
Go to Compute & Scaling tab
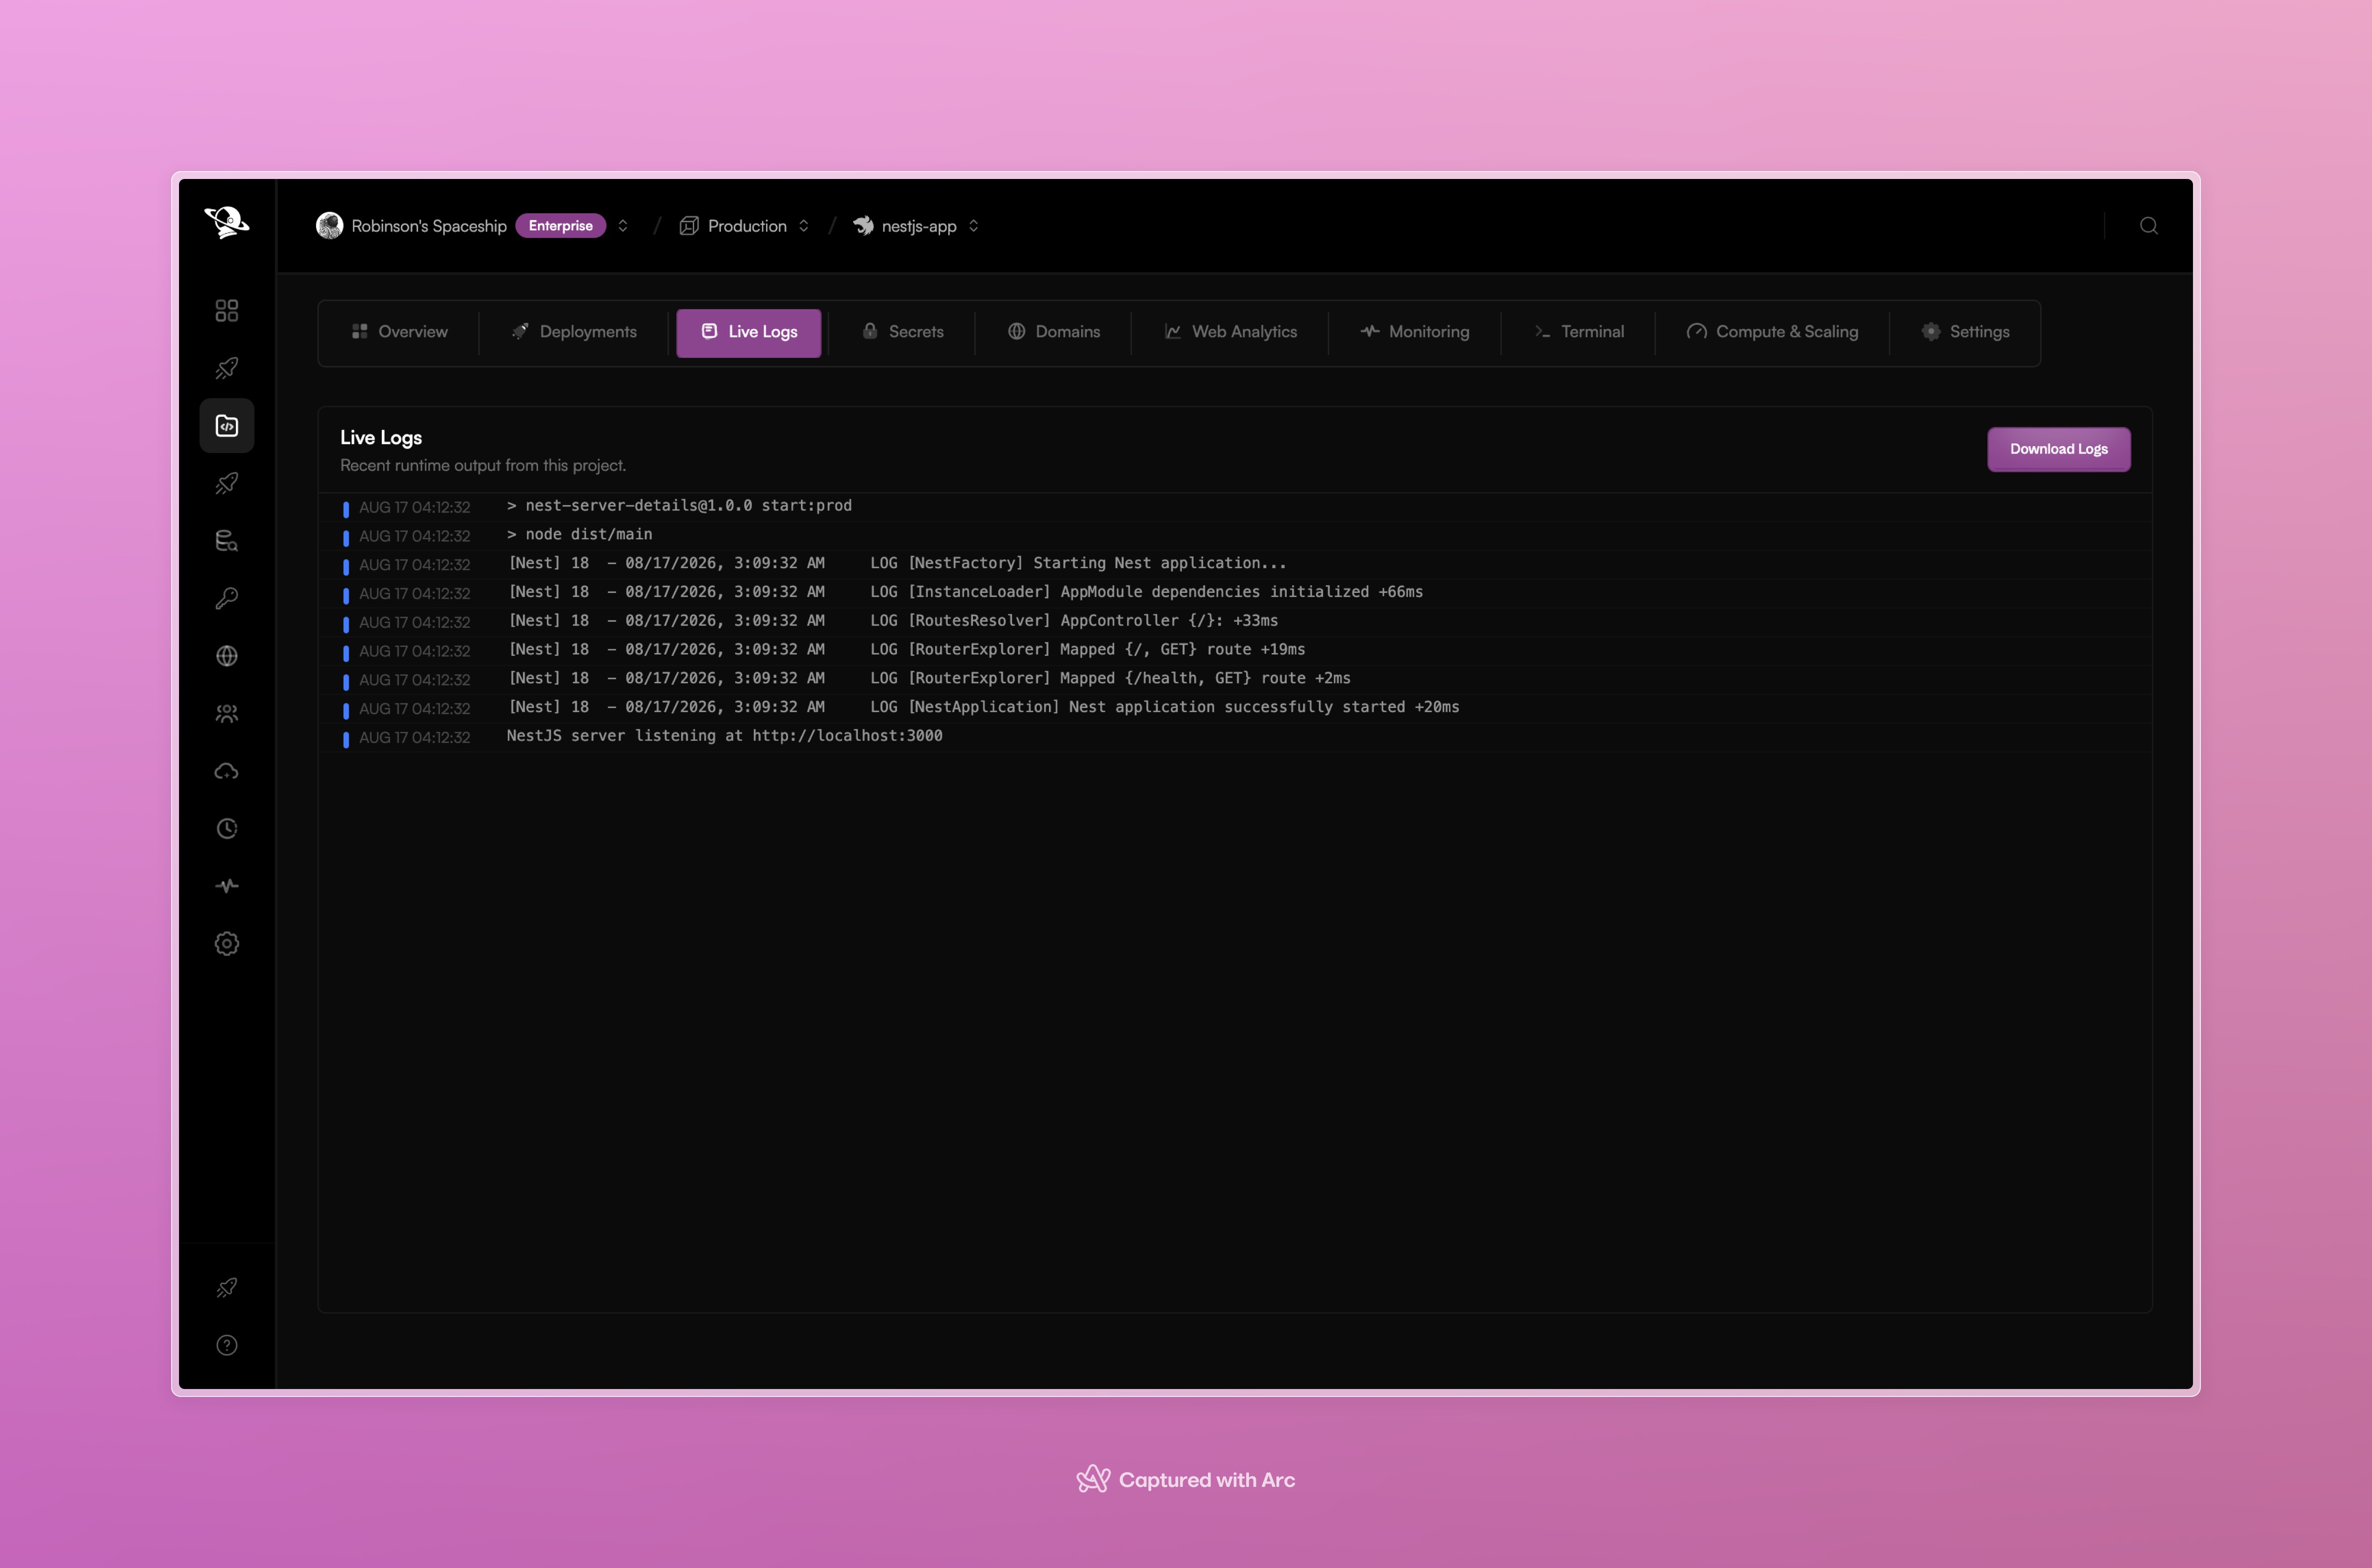click(x=1773, y=332)
